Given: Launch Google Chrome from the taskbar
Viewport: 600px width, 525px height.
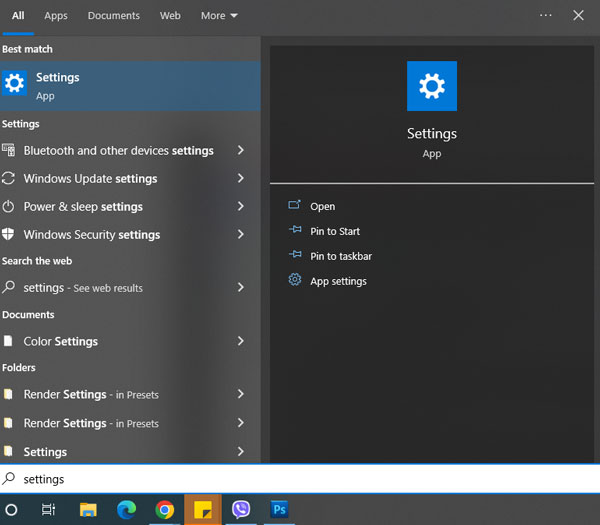Looking at the screenshot, I should pyautogui.click(x=165, y=510).
